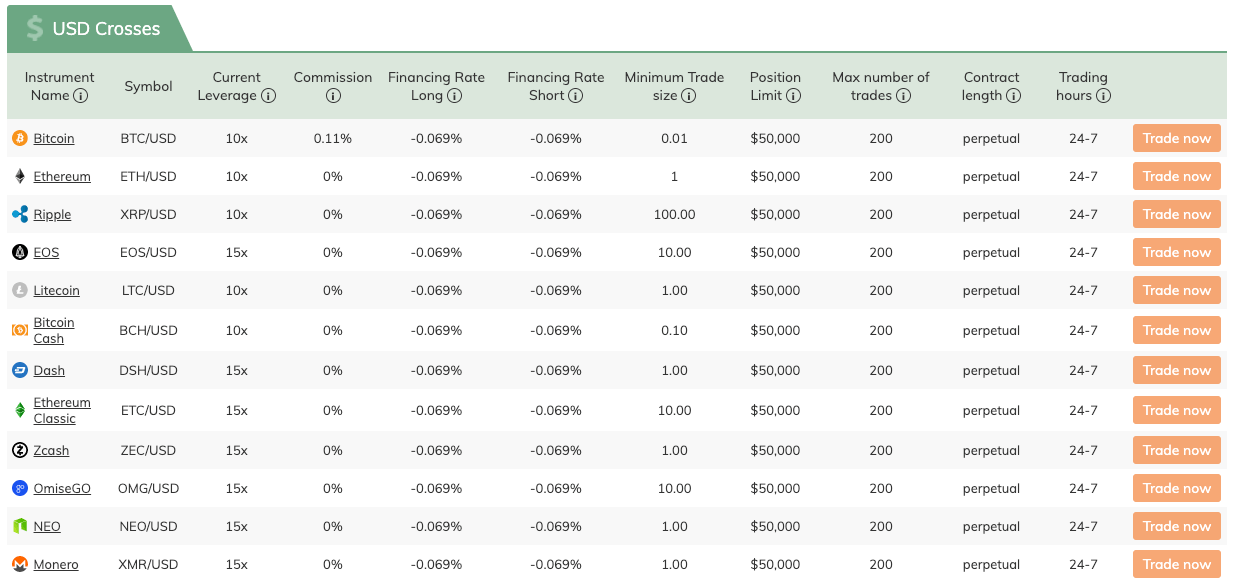Click the Position Limit info icon

pyautogui.click(x=793, y=96)
